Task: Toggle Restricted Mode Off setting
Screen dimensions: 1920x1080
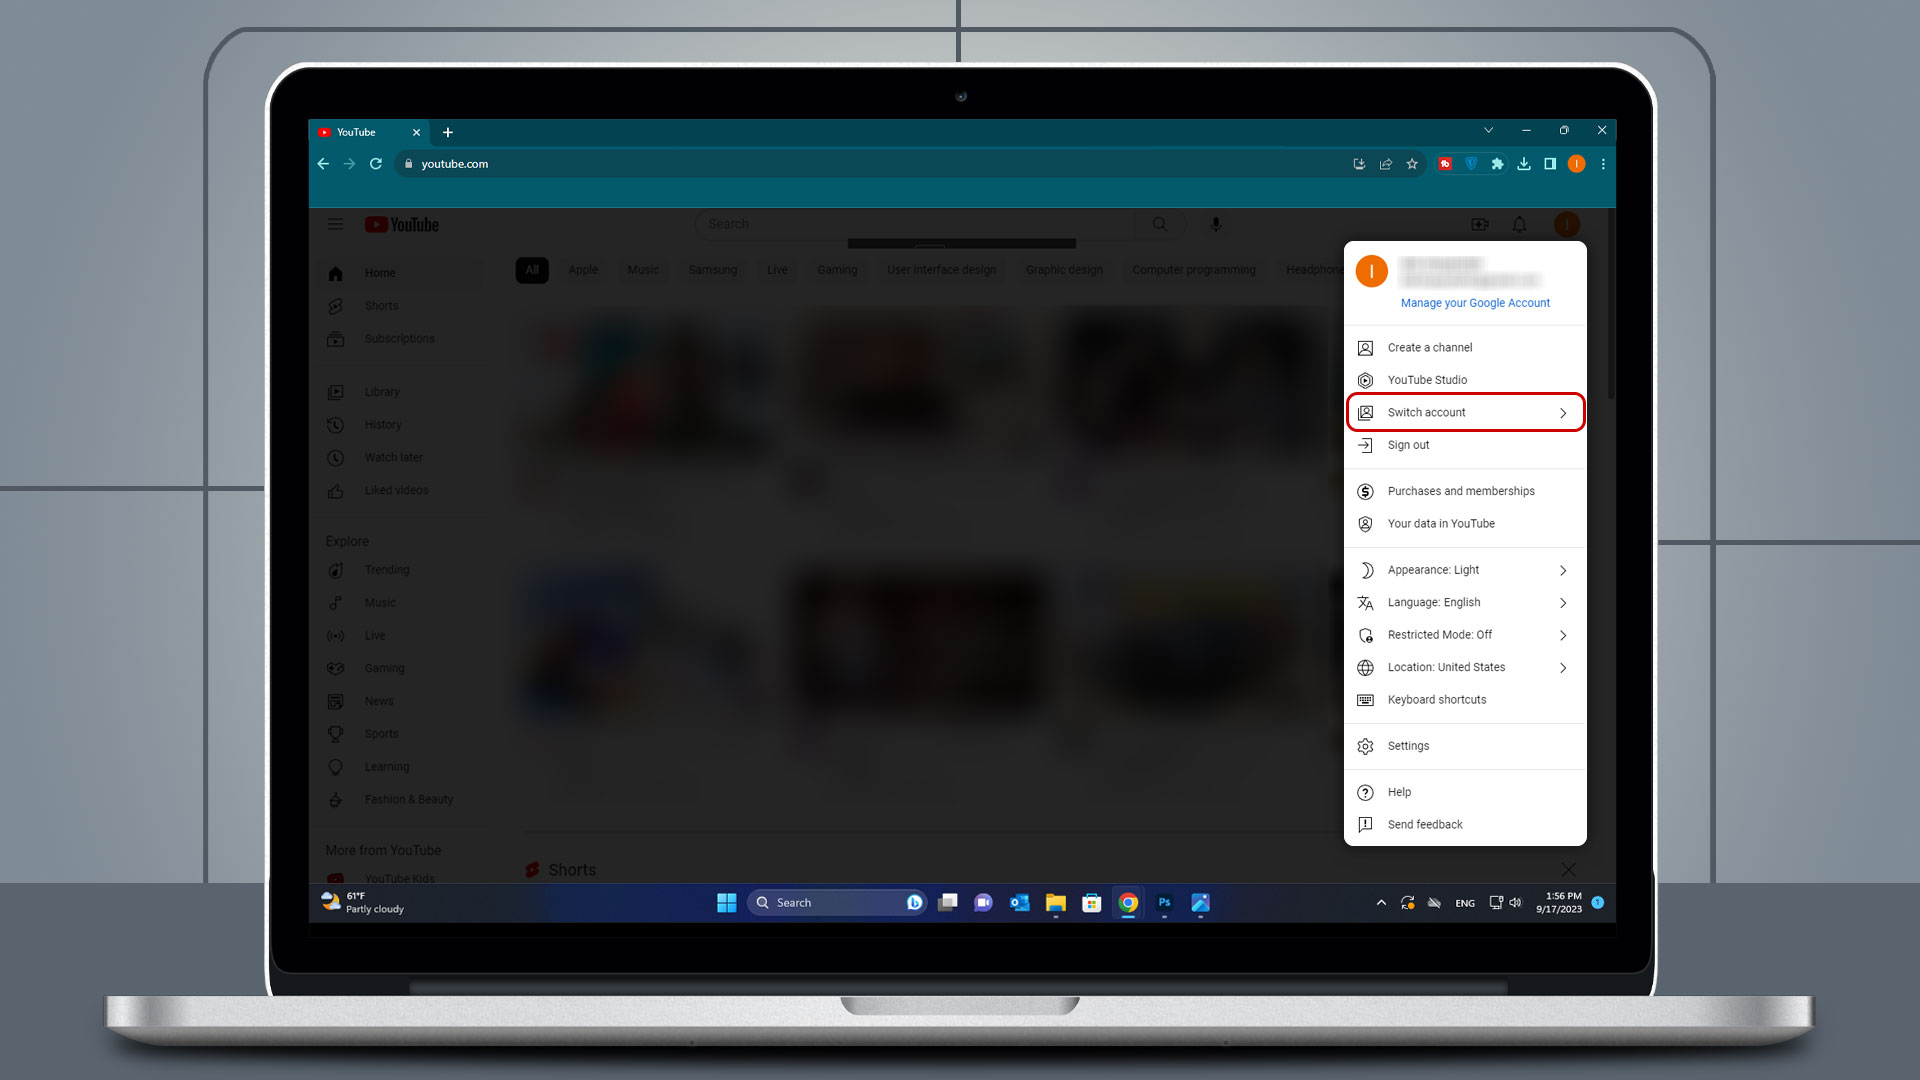Action: tap(1464, 634)
